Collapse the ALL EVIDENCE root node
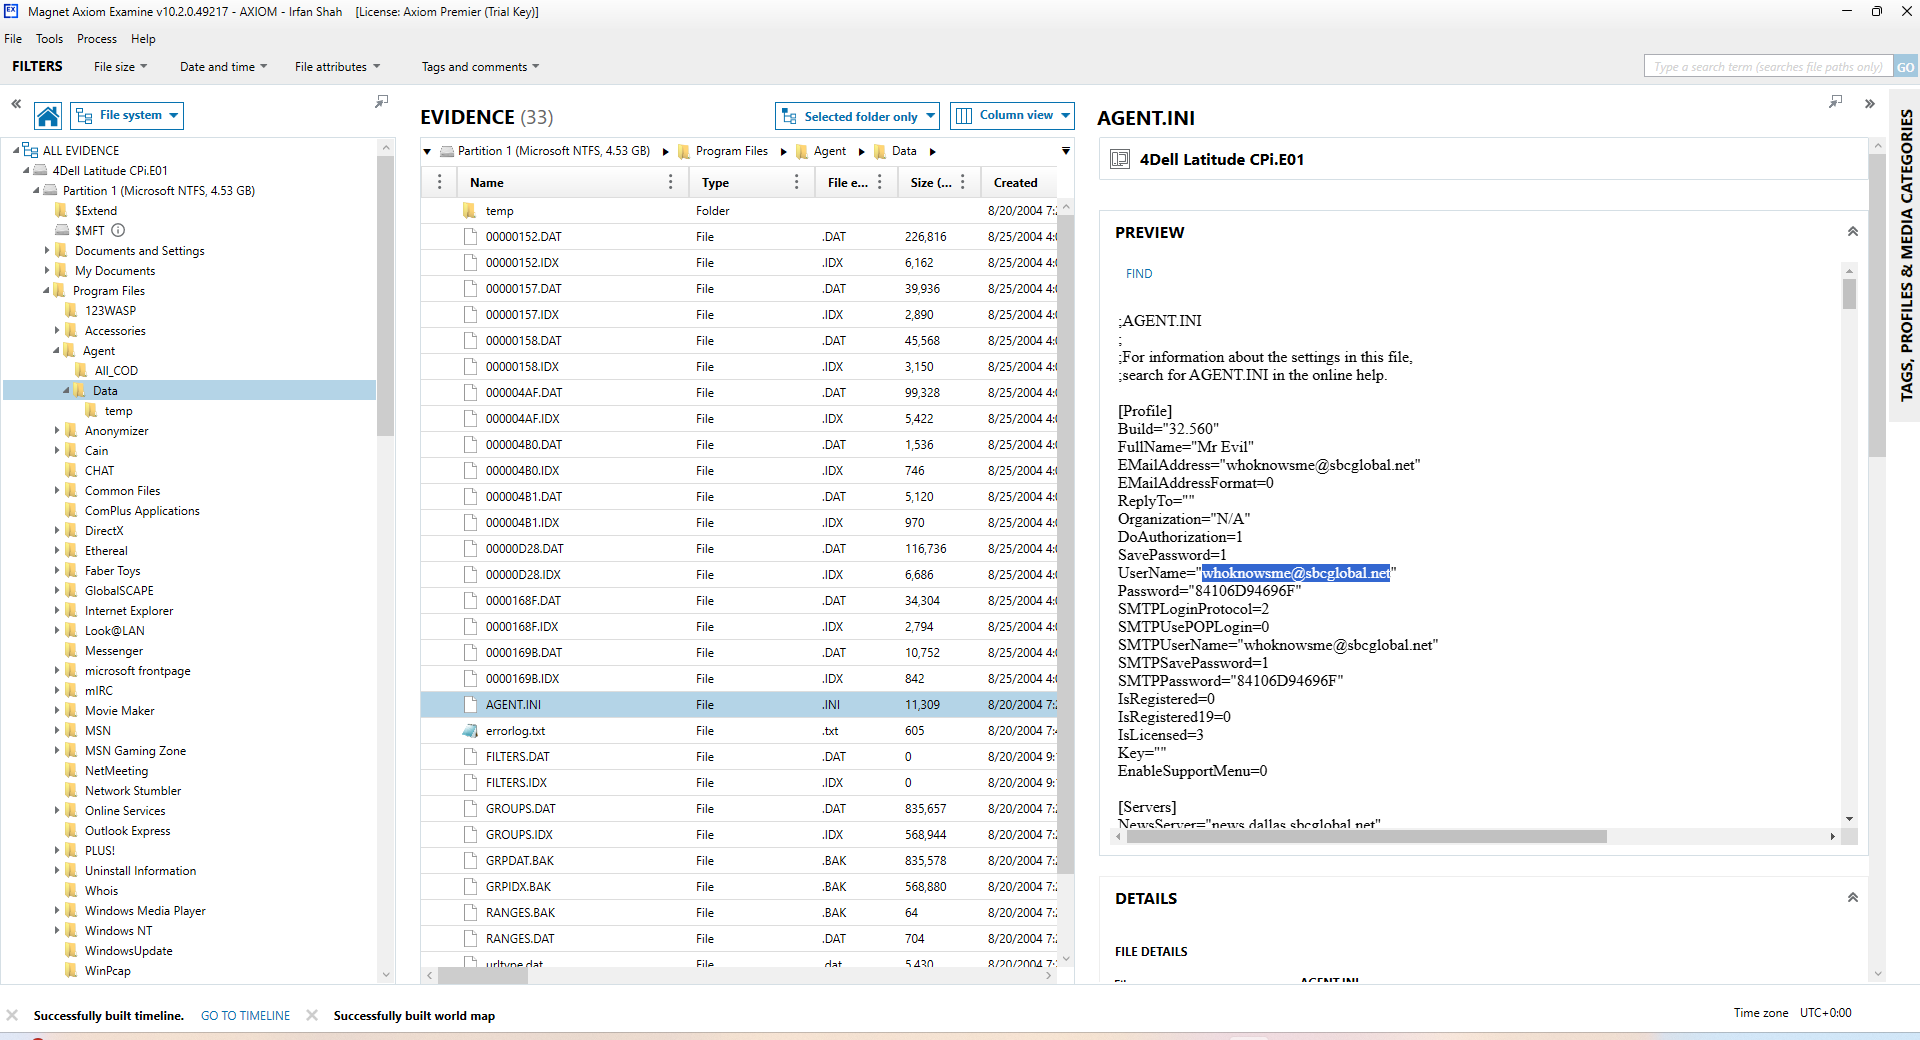Screen dimensions: 1920x1040 click(16, 150)
